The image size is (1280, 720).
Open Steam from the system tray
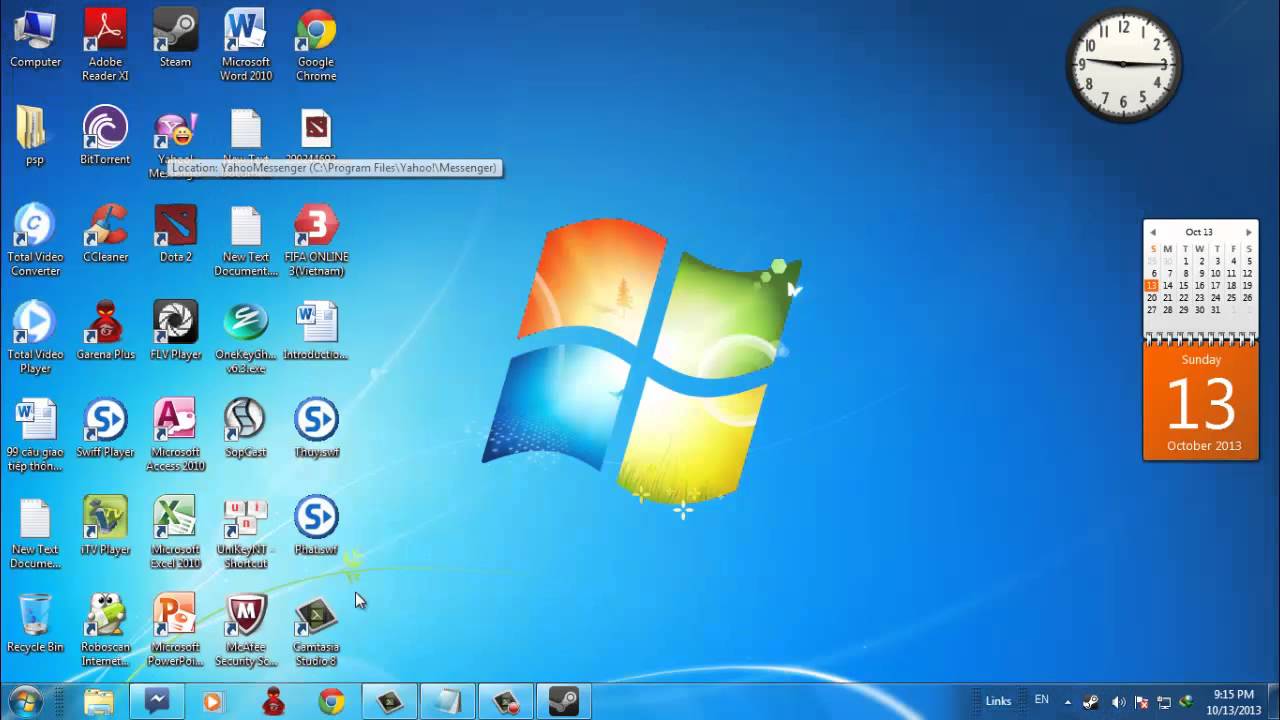pos(1092,702)
